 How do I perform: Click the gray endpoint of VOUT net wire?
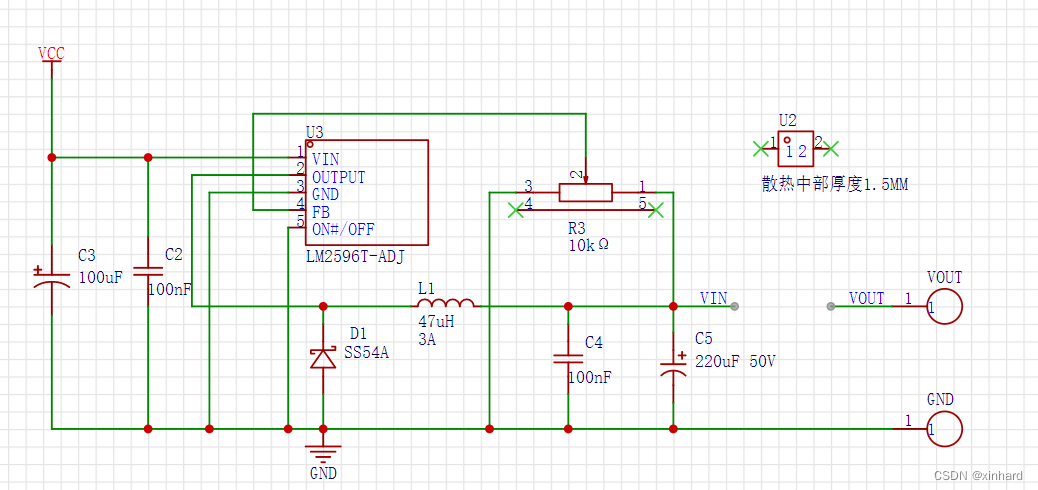[831, 306]
